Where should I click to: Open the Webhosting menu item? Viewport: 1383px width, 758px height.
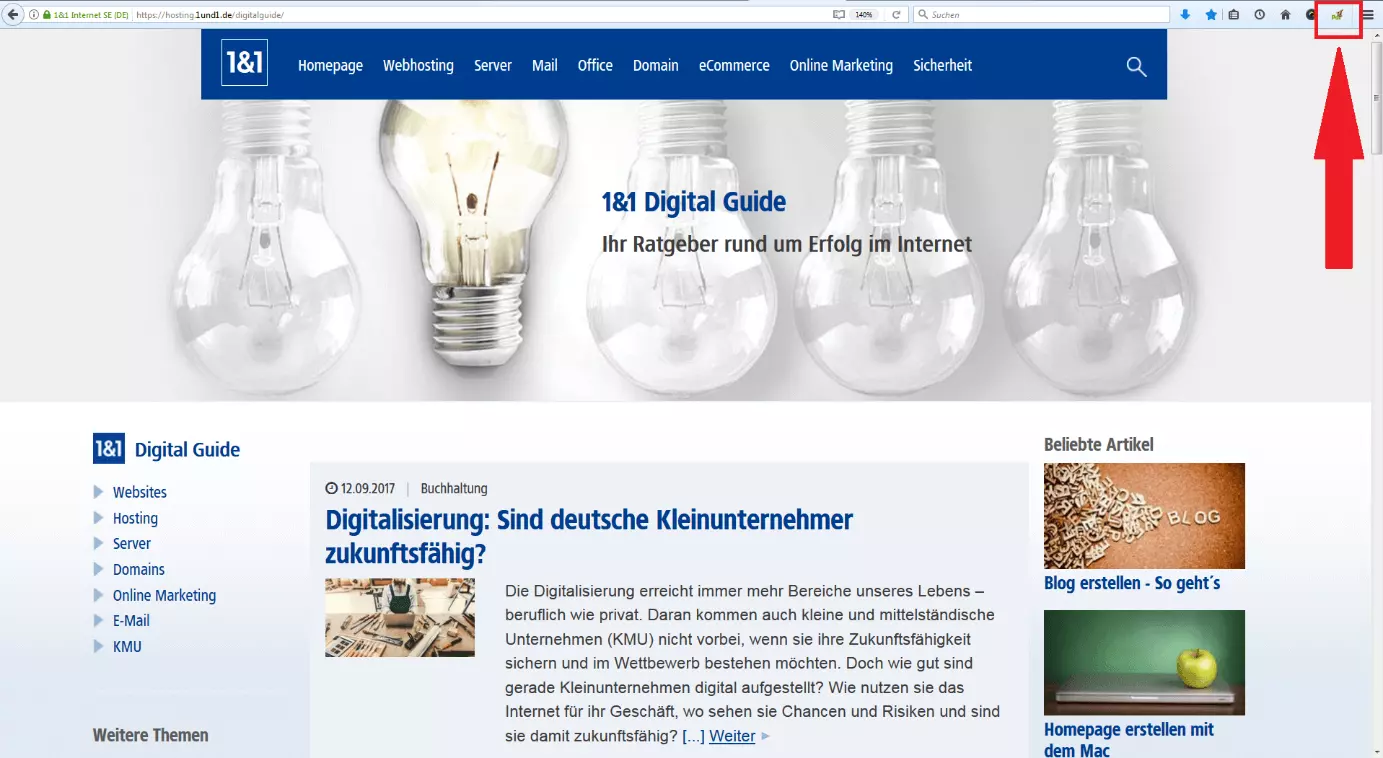418,65
